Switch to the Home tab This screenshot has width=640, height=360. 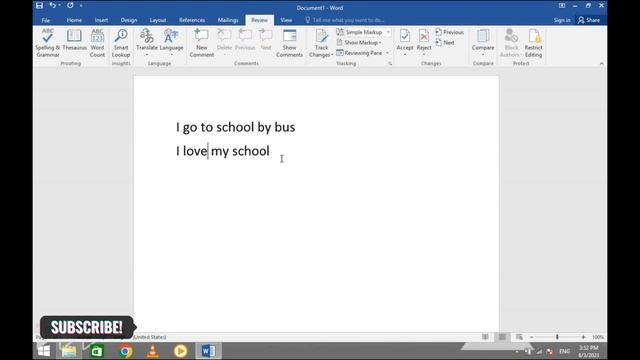74,20
